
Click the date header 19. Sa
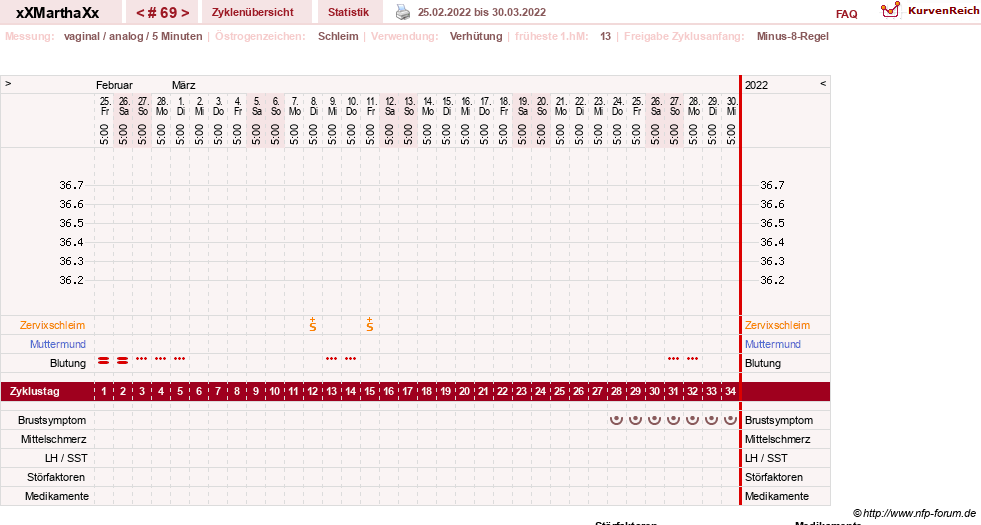pyautogui.click(x=522, y=106)
